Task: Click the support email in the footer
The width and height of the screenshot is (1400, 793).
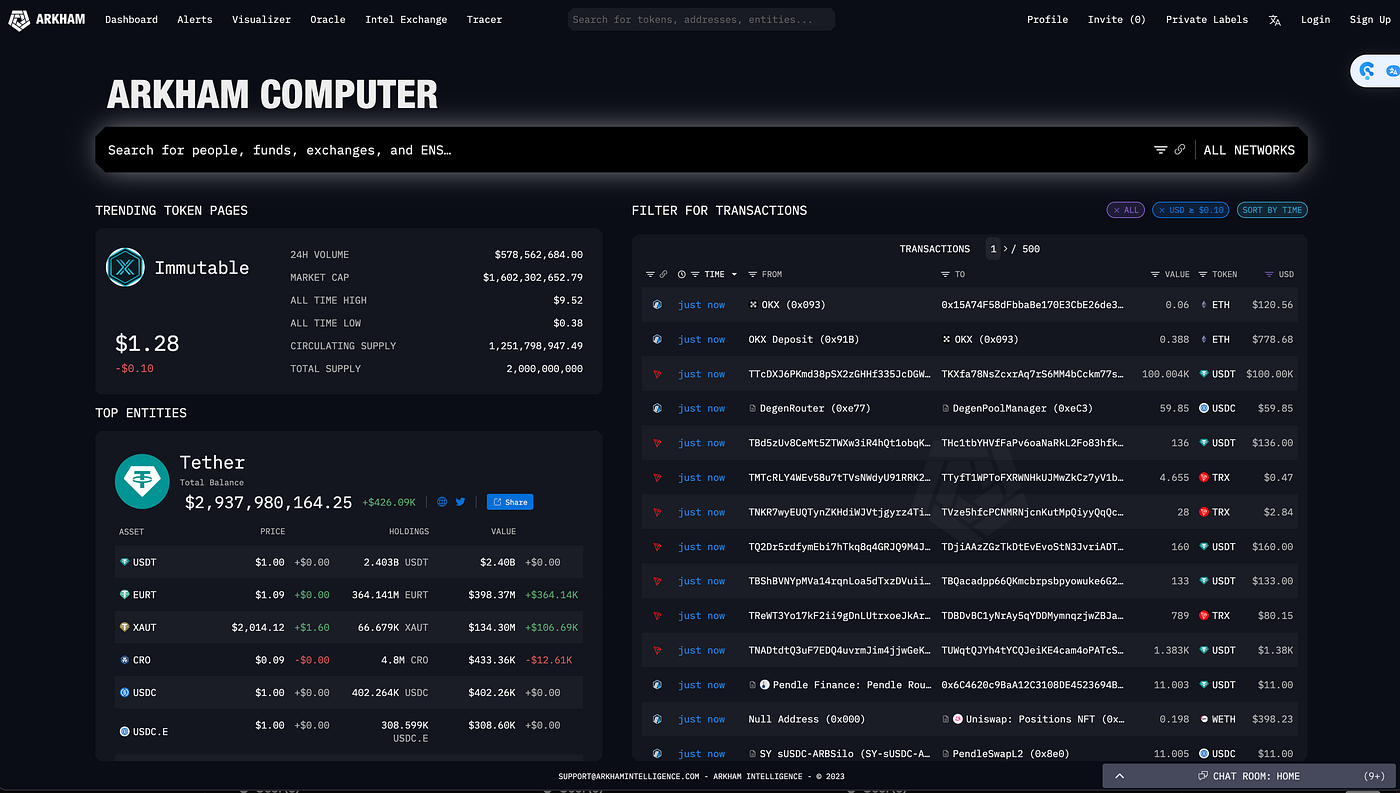Action: 629,776
